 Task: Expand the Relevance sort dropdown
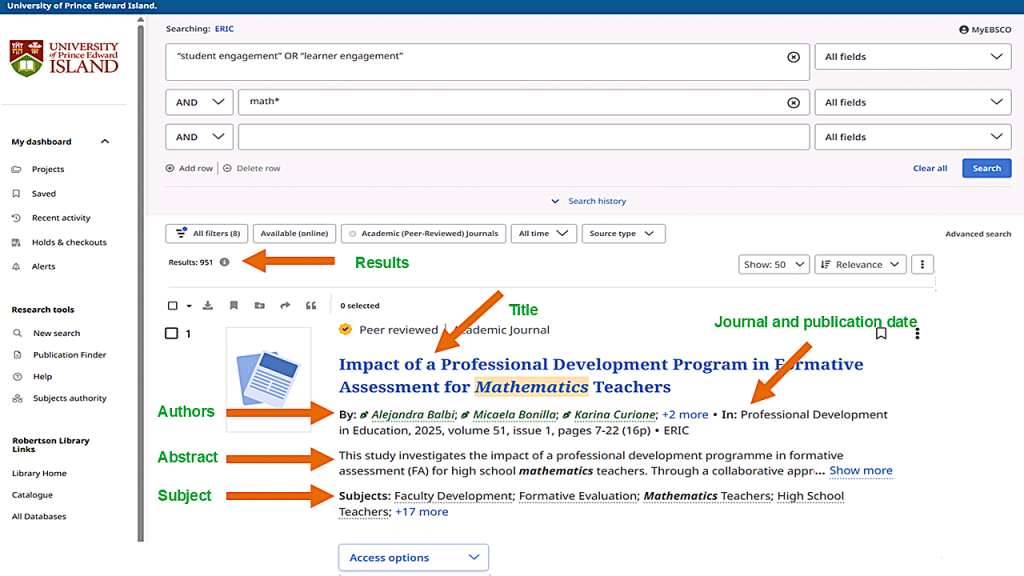pyautogui.click(x=860, y=265)
